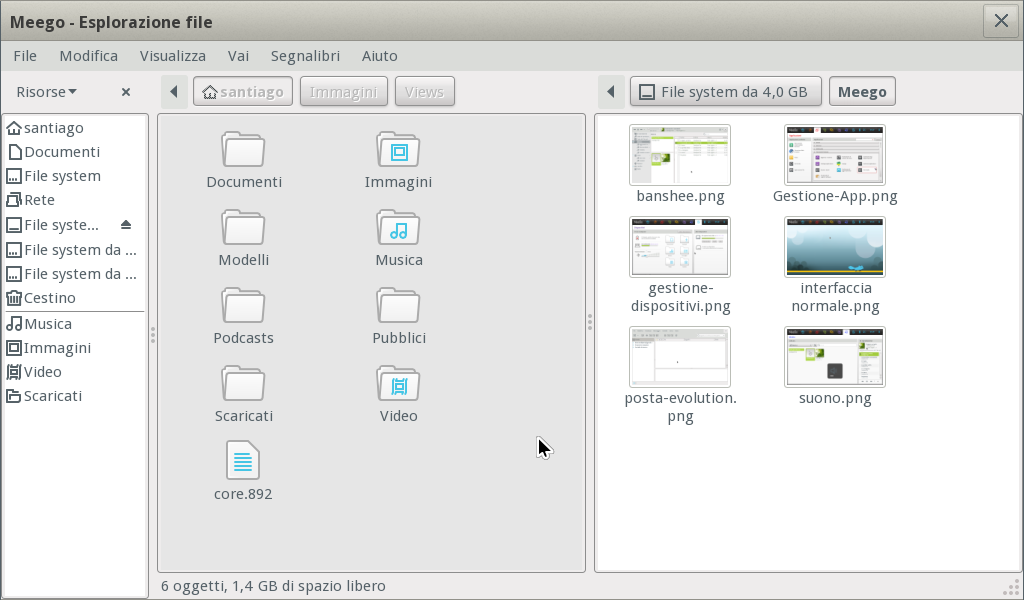1024x600 pixels.
Task: Select interfaccia normale.png thumbnail
Action: (x=835, y=247)
